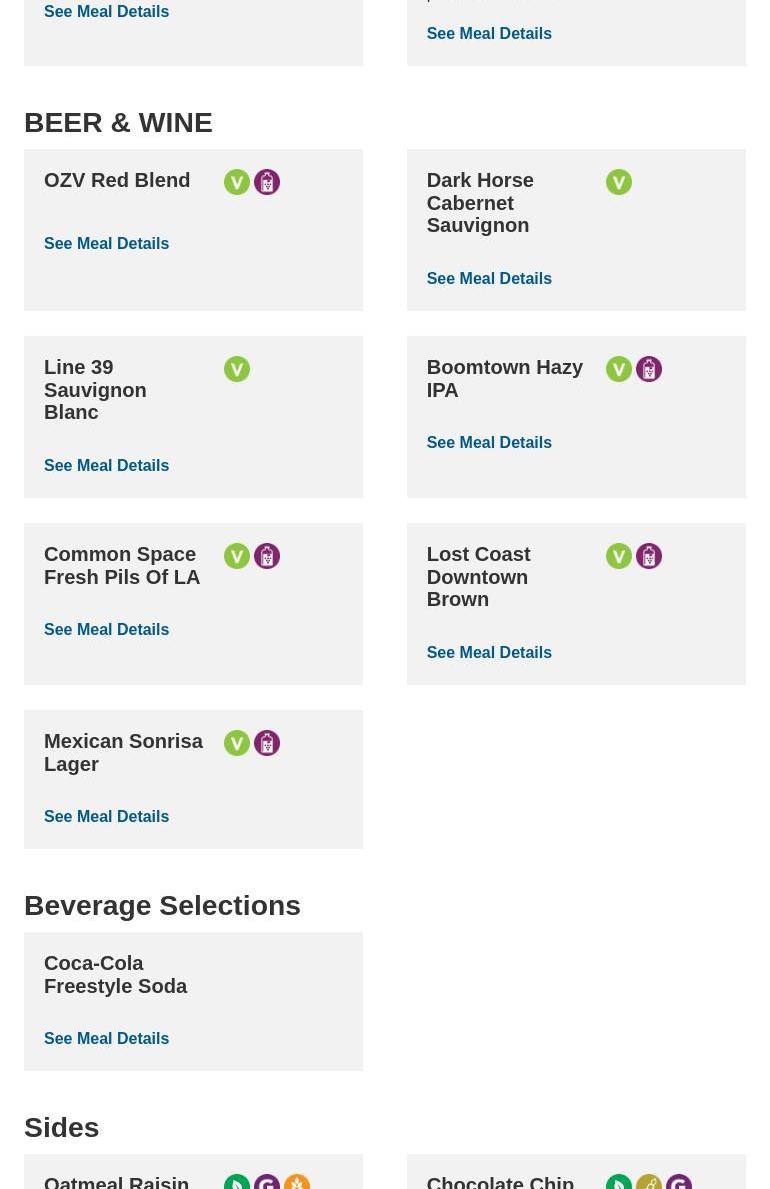
Task: Open meal details for Common Space Fresh Pils
Action: coord(106,629)
